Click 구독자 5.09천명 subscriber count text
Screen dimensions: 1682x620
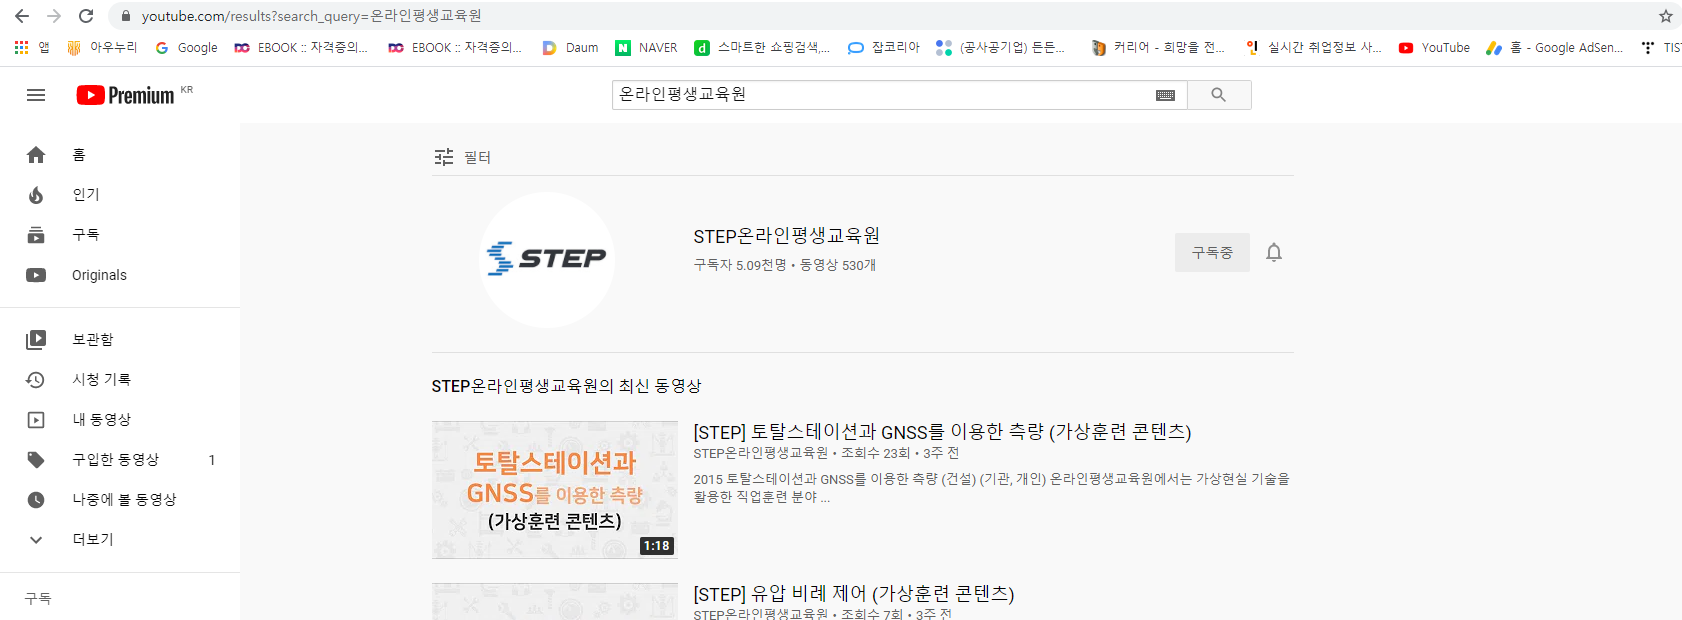click(741, 265)
